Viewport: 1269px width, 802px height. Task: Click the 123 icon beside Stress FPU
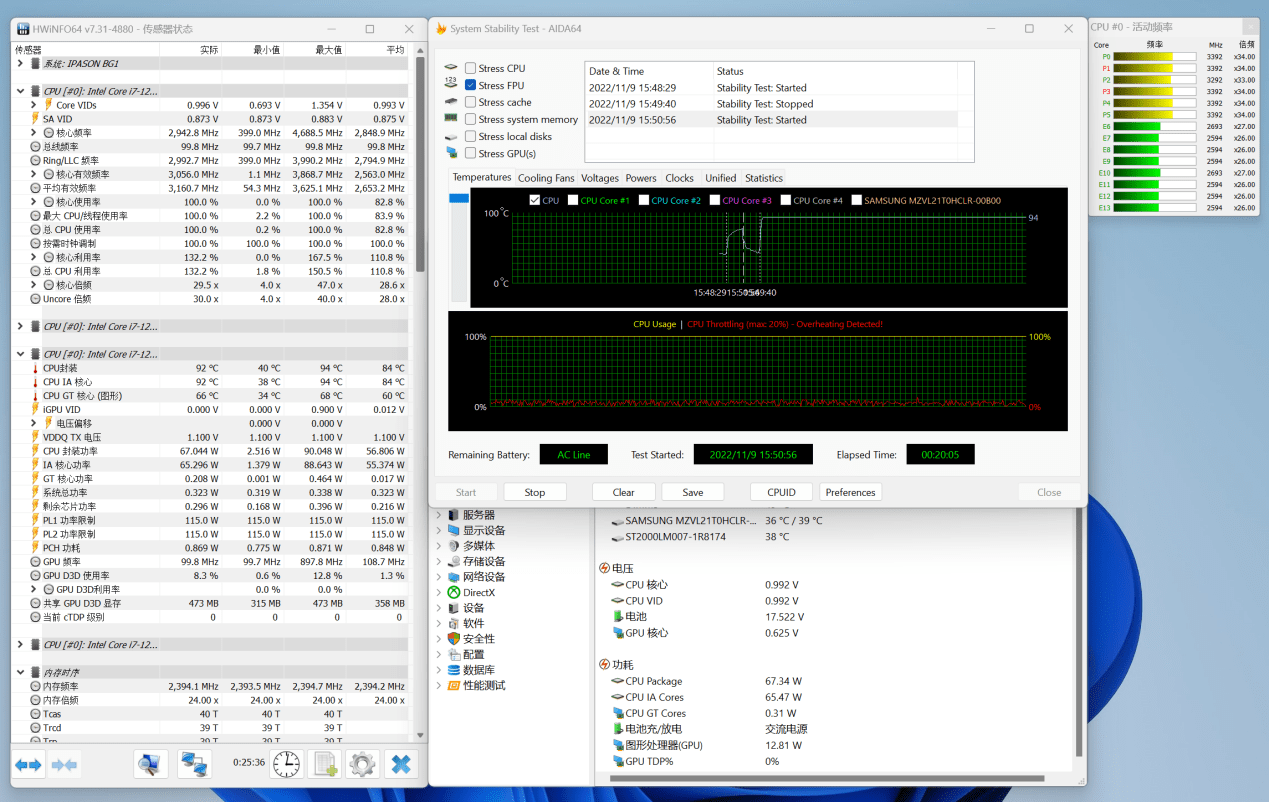451,85
